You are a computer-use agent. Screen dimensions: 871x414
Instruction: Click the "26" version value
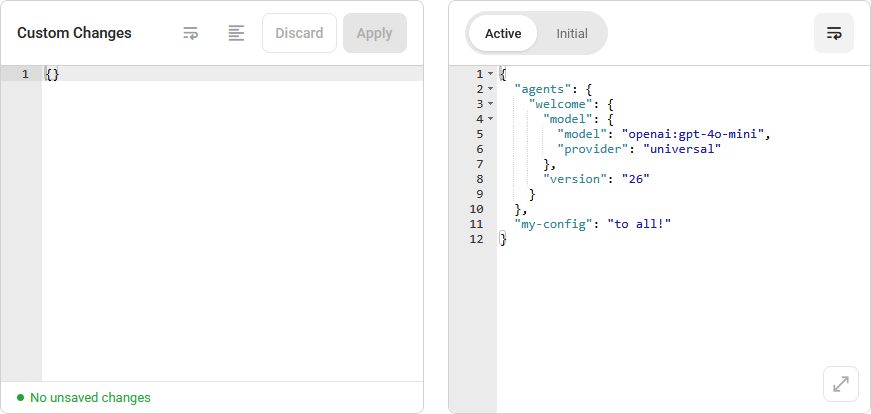click(x=636, y=179)
